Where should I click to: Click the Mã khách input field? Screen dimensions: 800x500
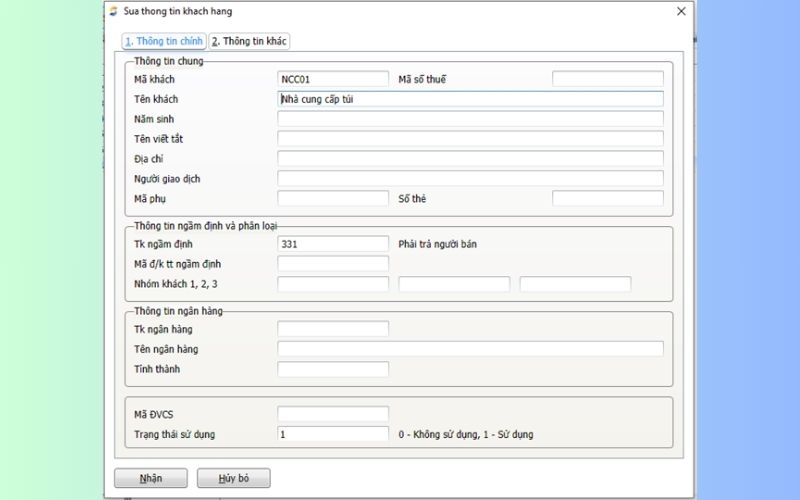click(x=333, y=79)
